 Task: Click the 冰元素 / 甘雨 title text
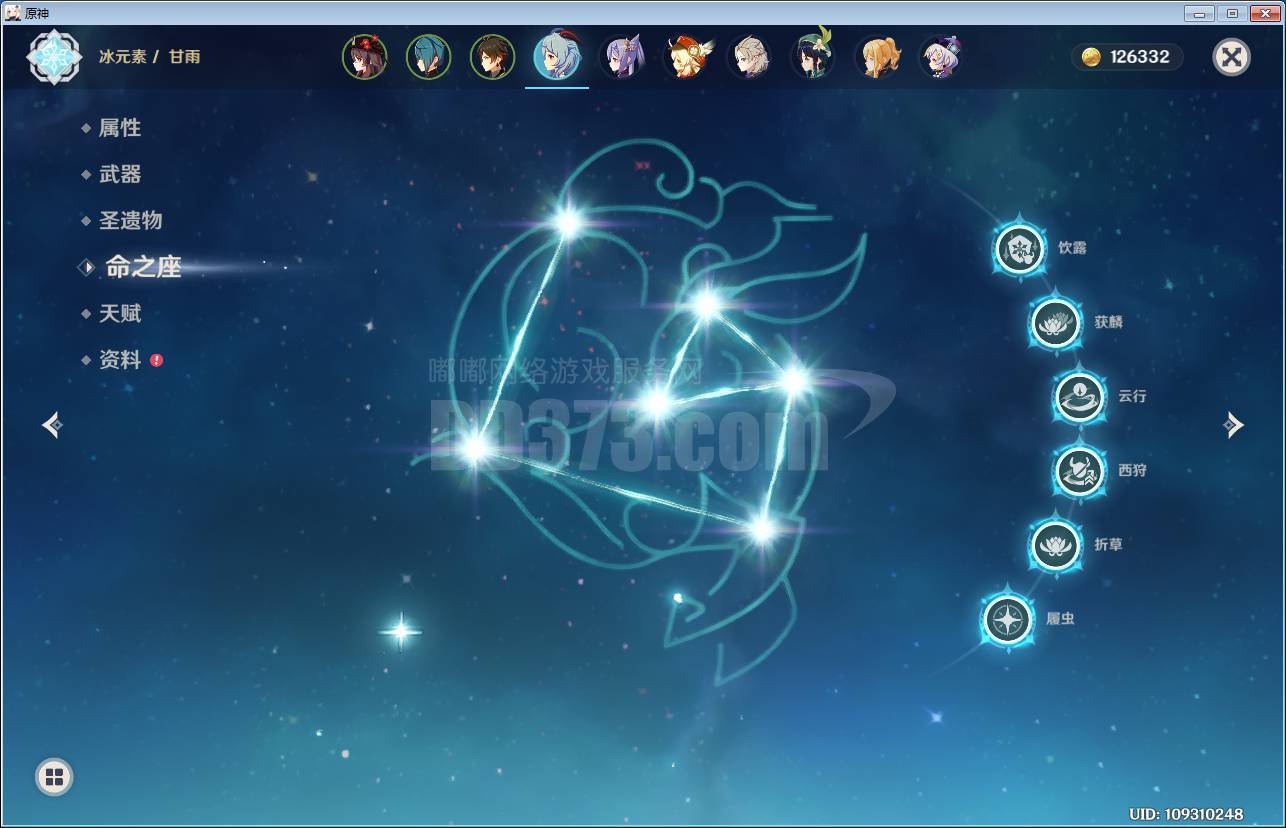pos(149,57)
